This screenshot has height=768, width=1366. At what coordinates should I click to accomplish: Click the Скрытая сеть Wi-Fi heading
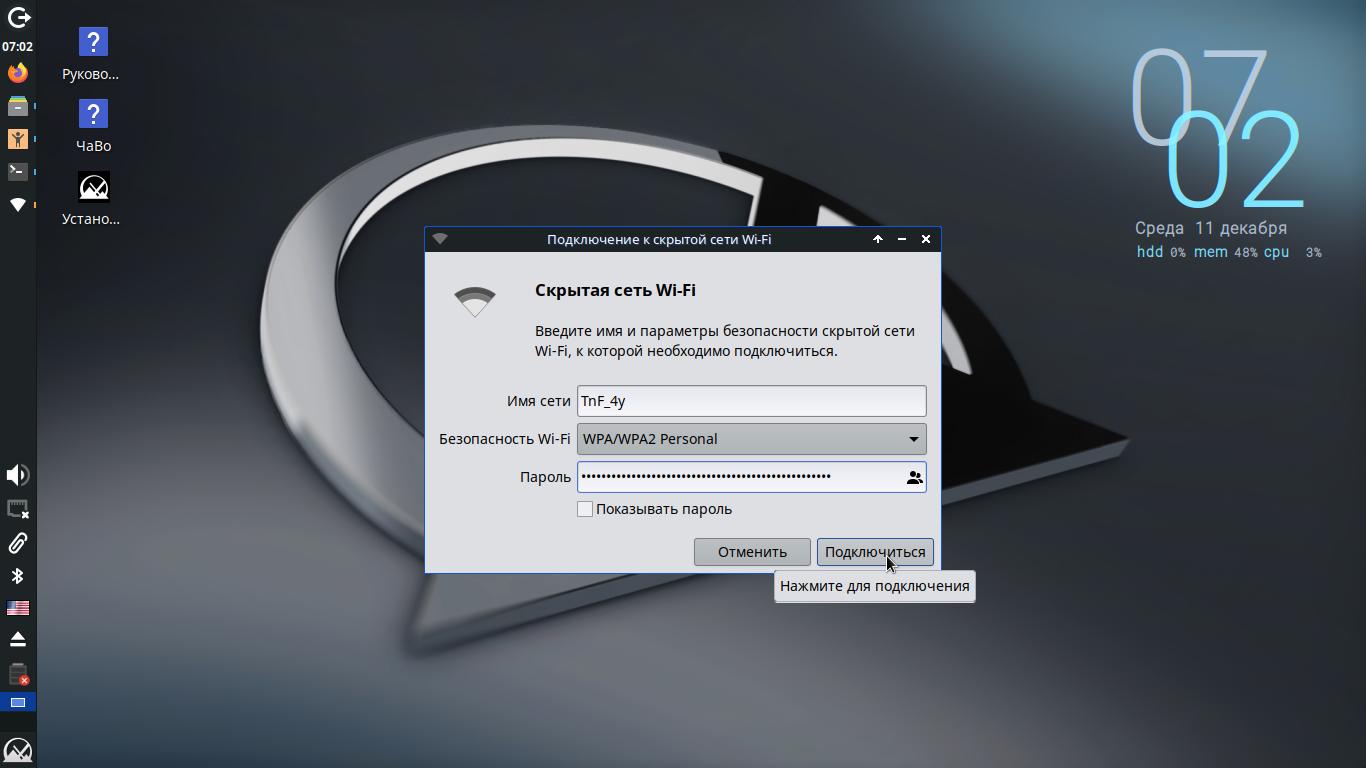tap(615, 290)
